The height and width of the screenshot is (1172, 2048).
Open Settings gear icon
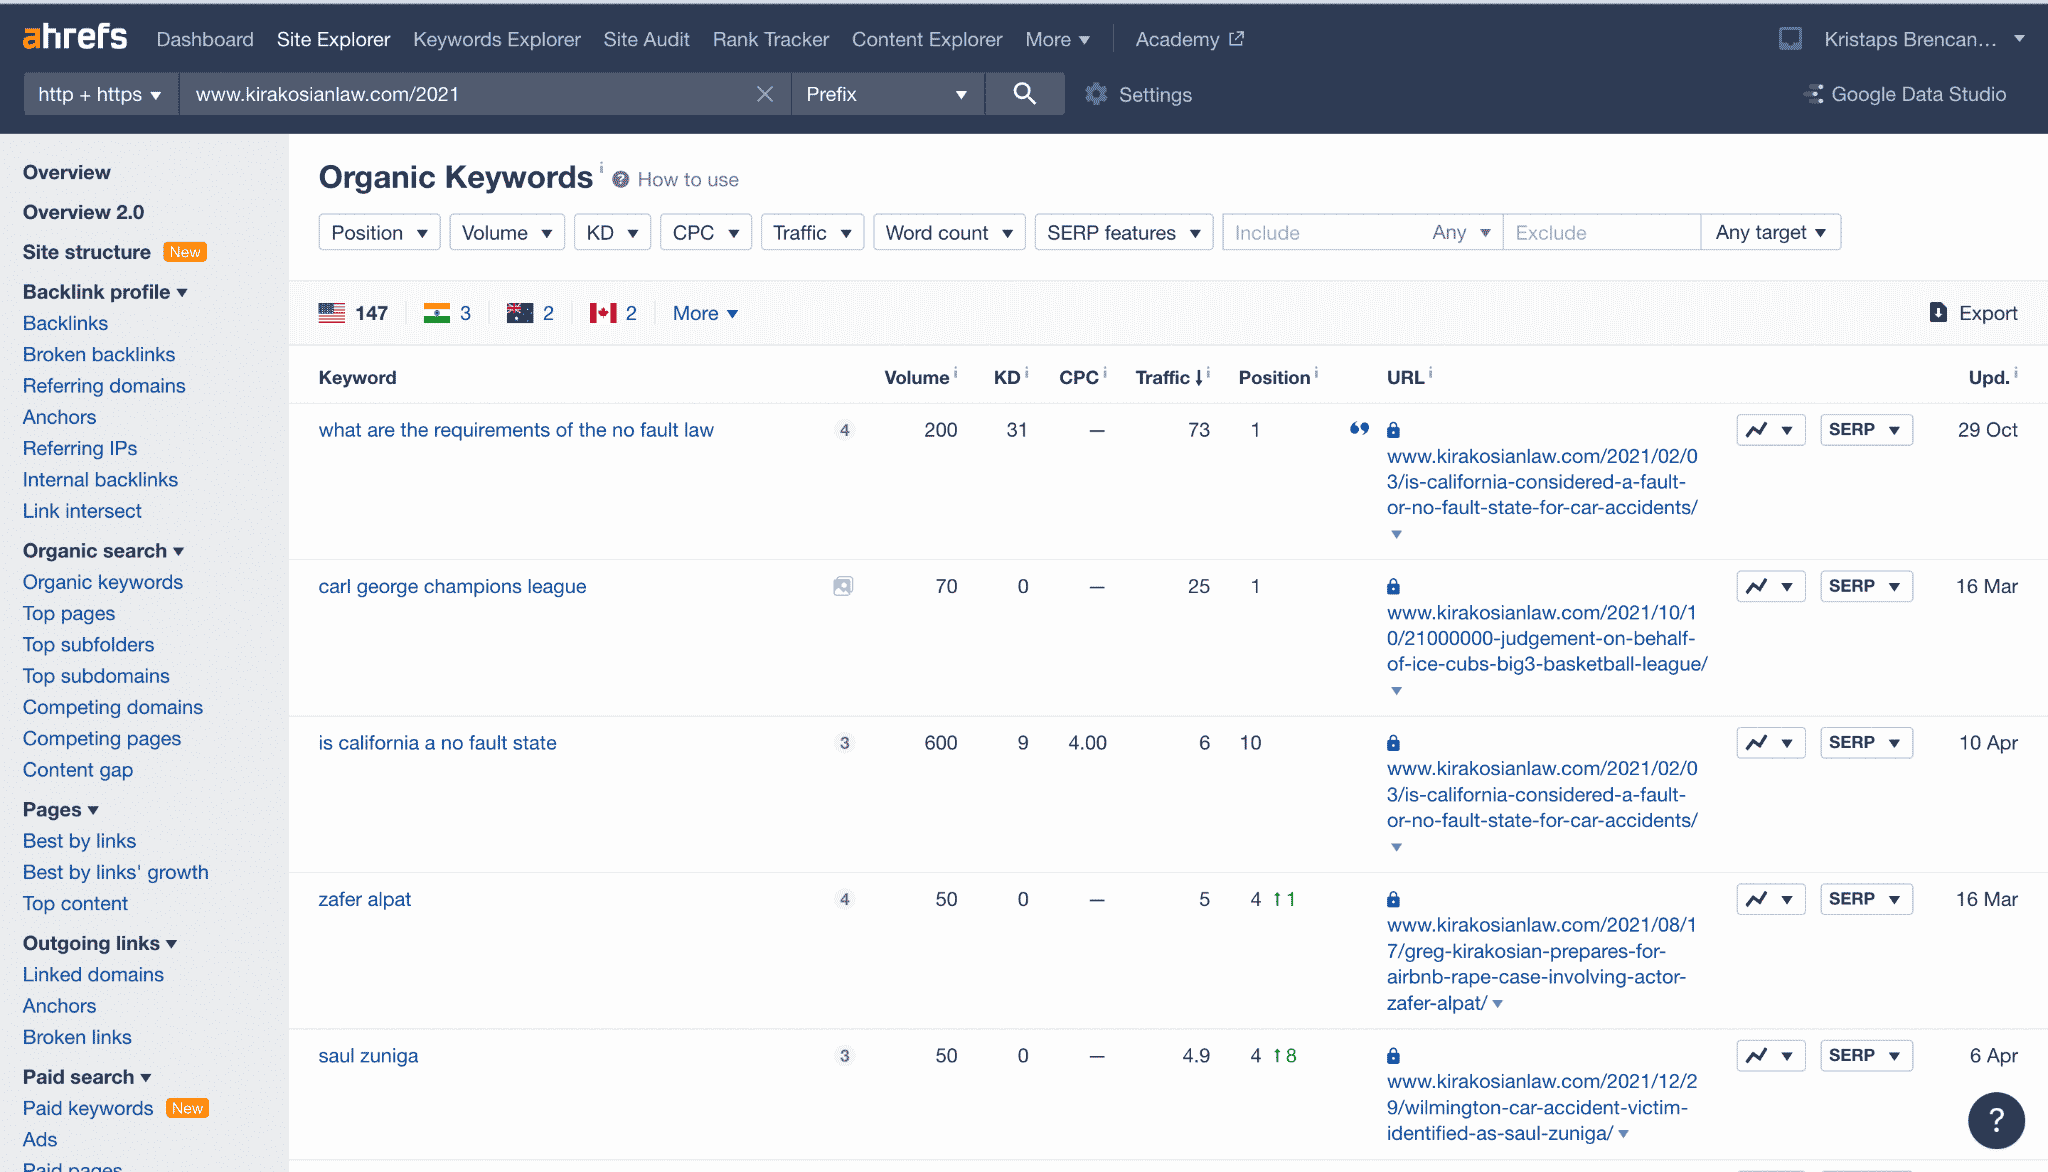click(1096, 94)
